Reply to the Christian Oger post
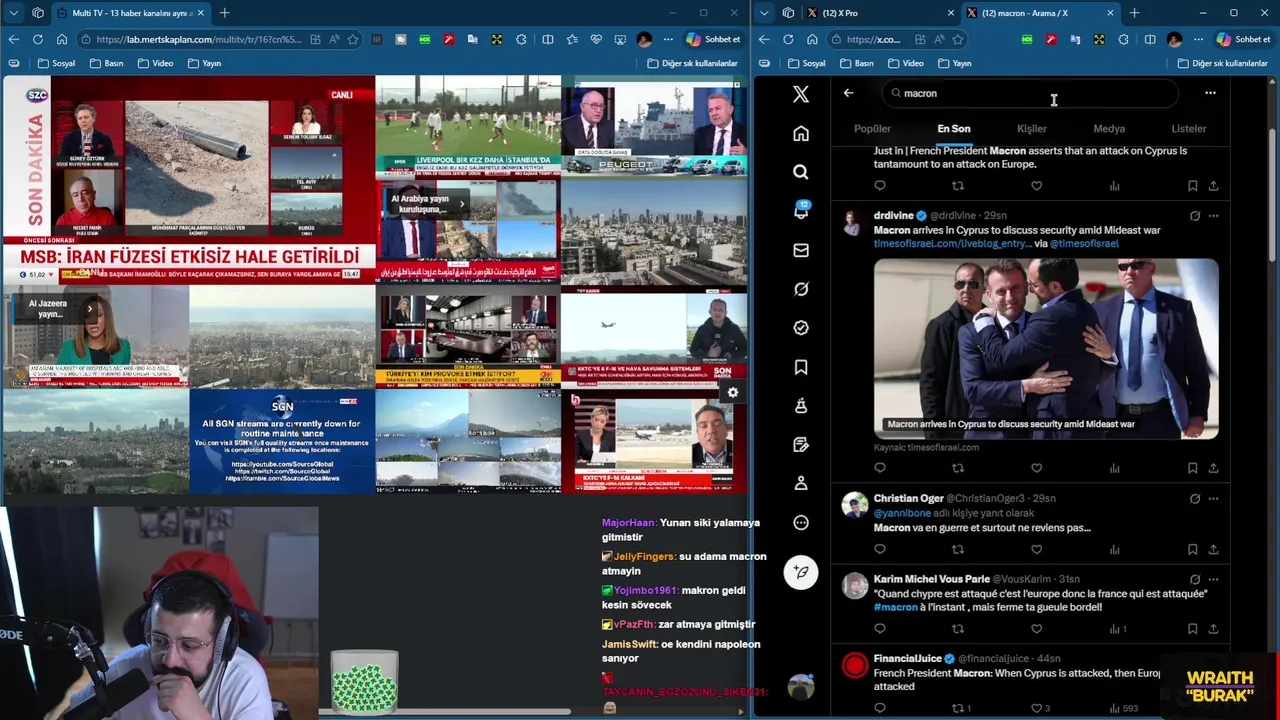 (x=880, y=549)
